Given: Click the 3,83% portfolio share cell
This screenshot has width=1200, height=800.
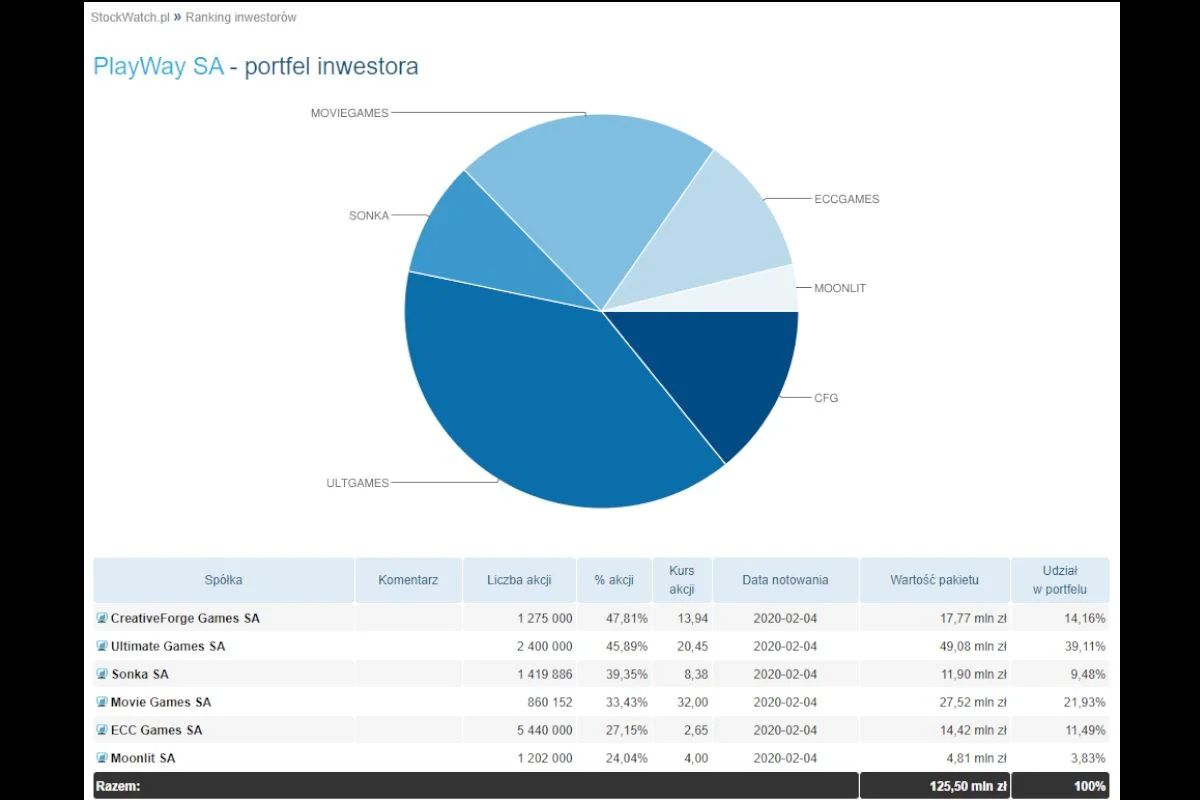Looking at the screenshot, I should 1060,758.
